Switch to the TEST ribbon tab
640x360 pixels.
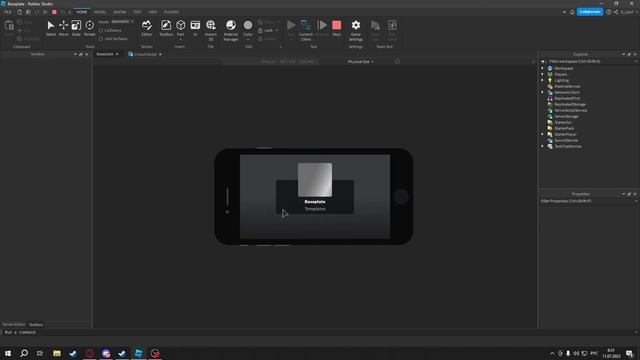click(137, 12)
